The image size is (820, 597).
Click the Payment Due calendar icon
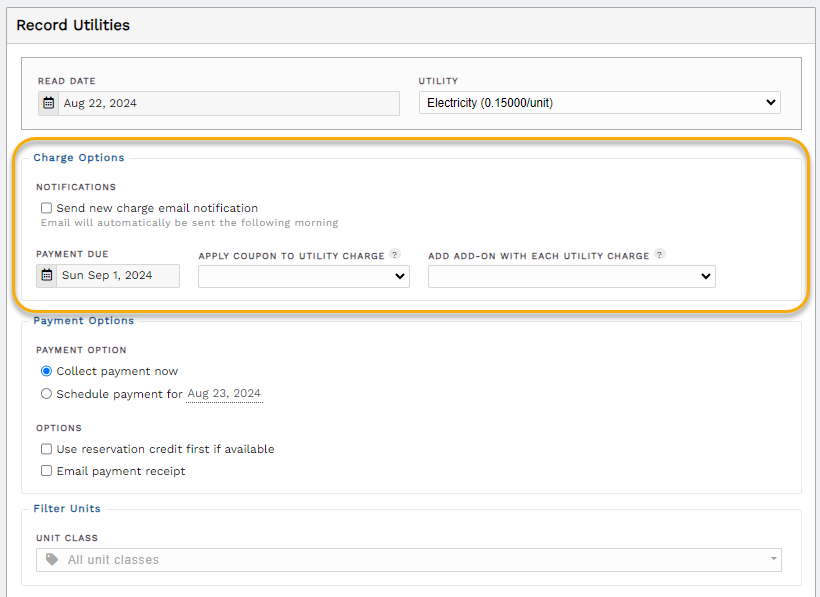point(47,275)
